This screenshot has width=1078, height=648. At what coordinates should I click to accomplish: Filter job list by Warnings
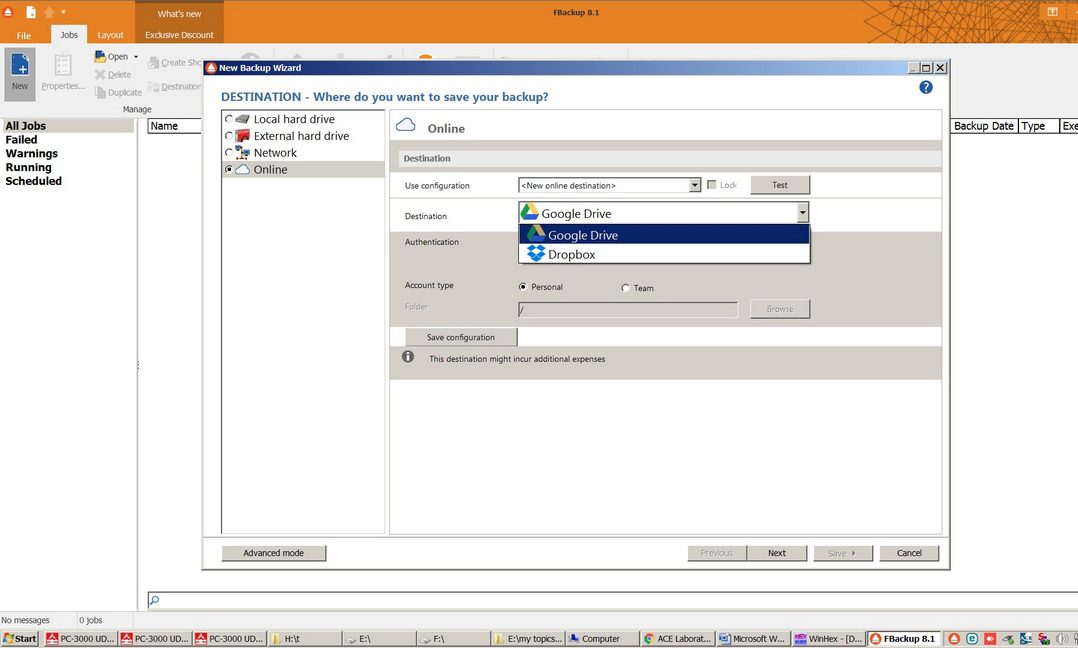pos(32,153)
